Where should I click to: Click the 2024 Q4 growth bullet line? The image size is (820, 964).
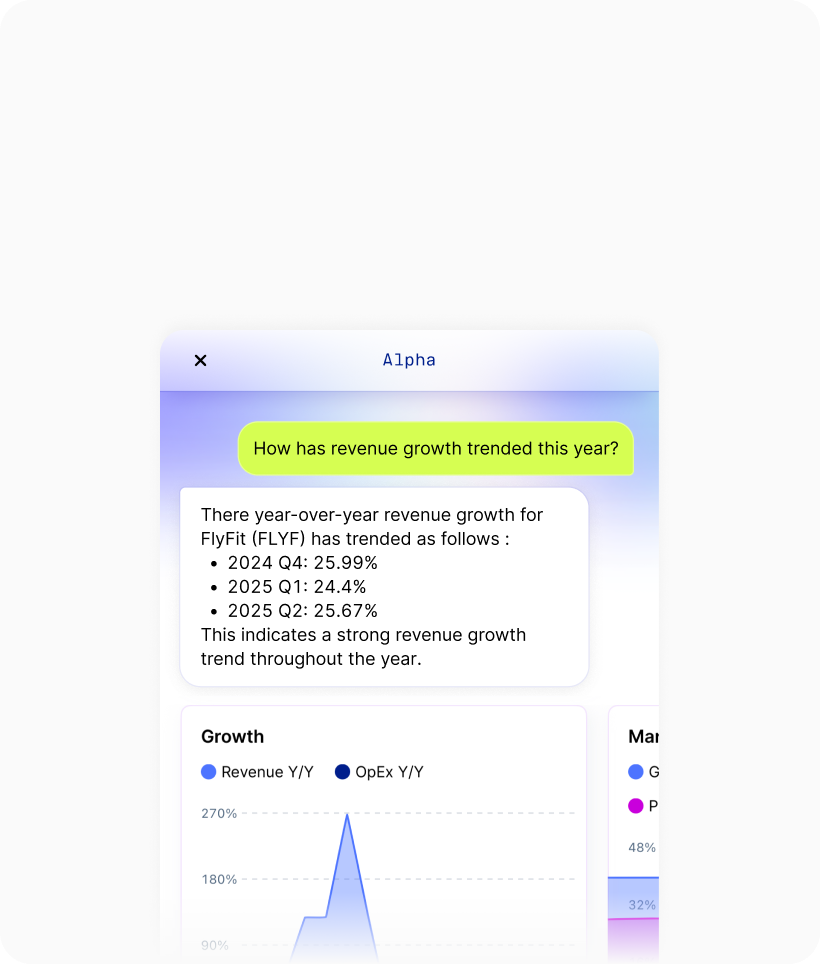(302, 563)
